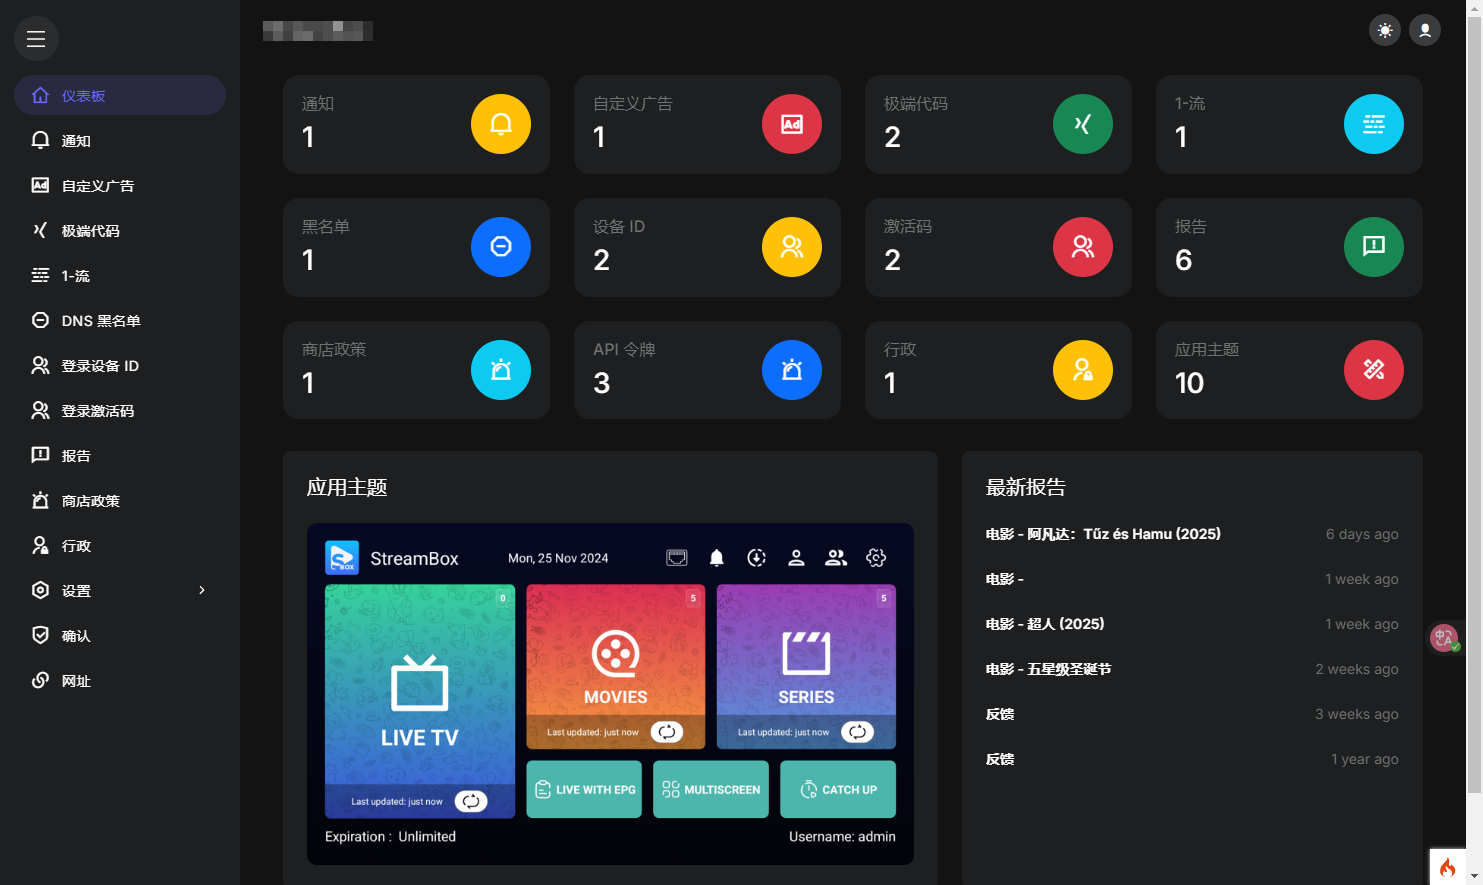Click the 最新报告 panel heading
The width and height of the screenshot is (1483, 885).
pyautogui.click(x=1026, y=487)
